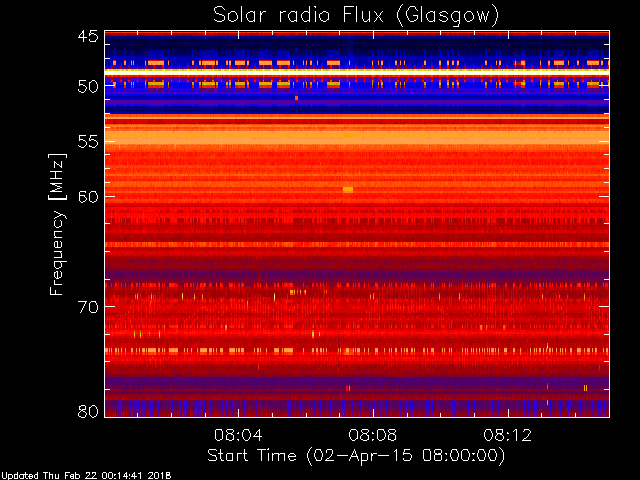Click the purple band near 67 MHz
The width and height of the screenshot is (640, 480).
coord(357,271)
